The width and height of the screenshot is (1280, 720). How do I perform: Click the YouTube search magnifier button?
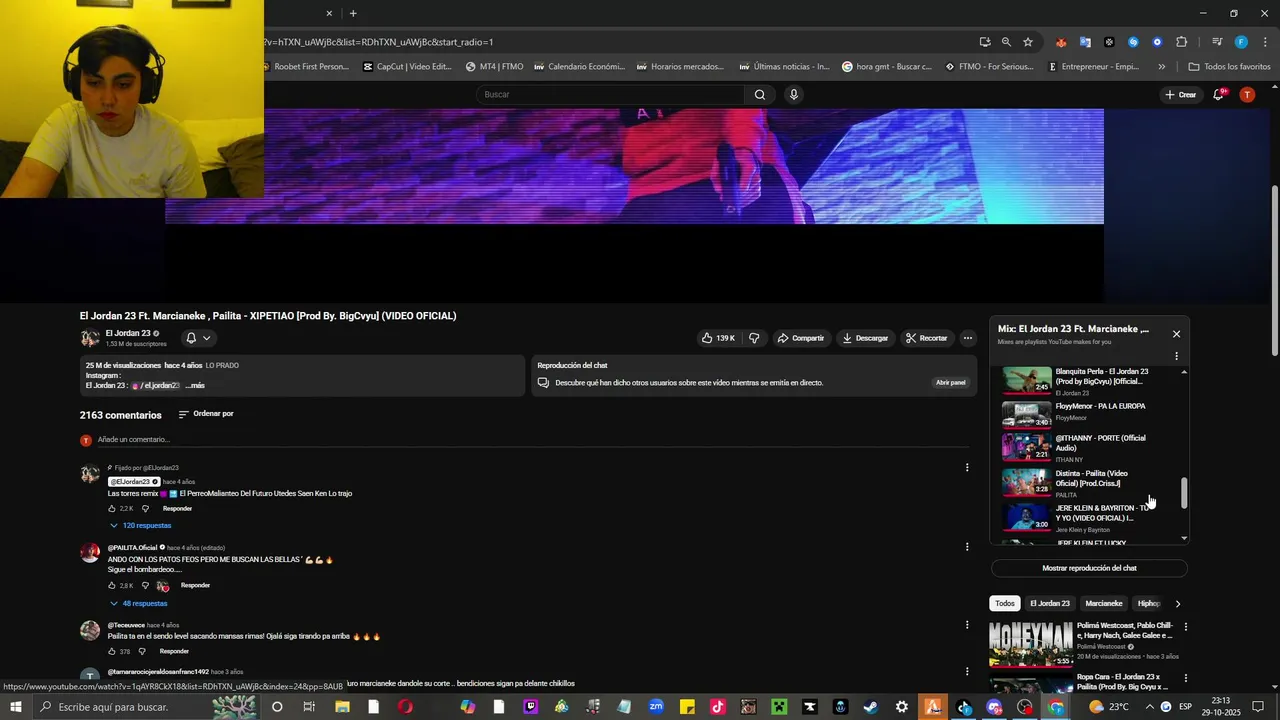tap(760, 95)
